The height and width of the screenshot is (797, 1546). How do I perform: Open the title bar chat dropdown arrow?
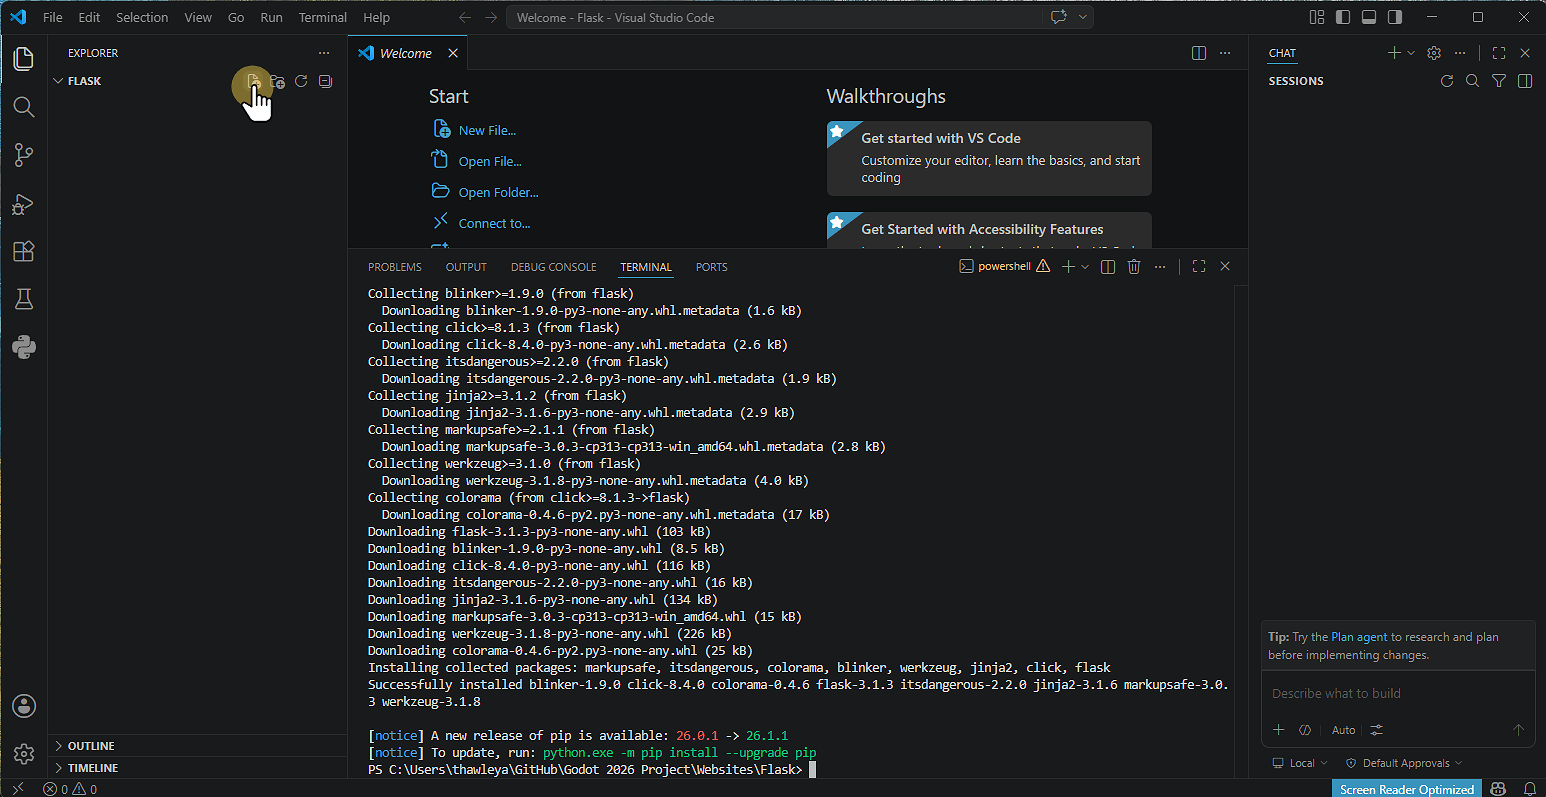click(1082, 17)
